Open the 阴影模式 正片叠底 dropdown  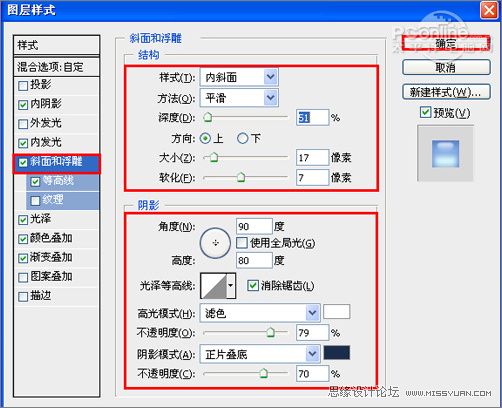click(260, 354)
